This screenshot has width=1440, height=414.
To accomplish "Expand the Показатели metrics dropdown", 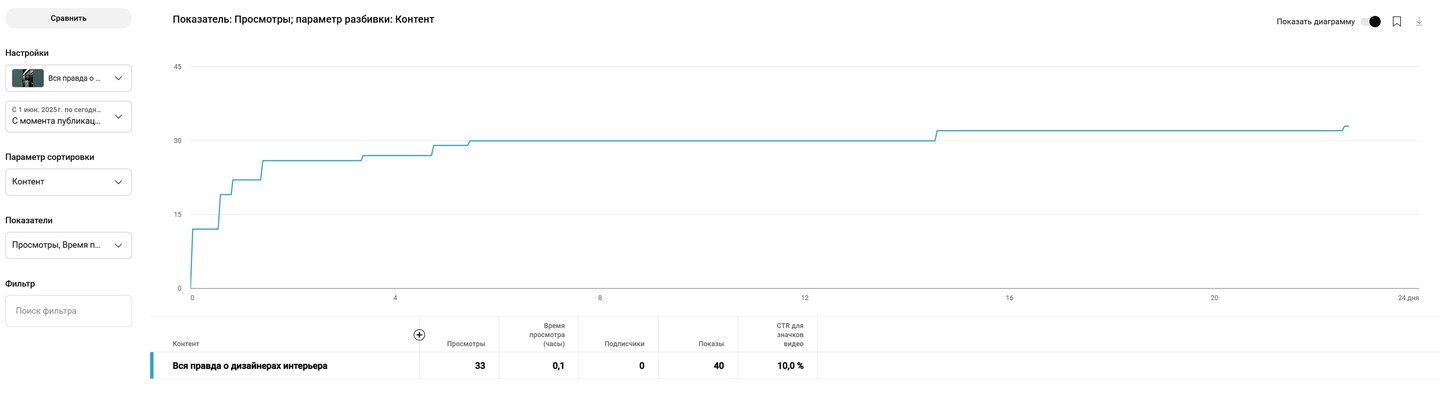I will (x=69, y=245).
